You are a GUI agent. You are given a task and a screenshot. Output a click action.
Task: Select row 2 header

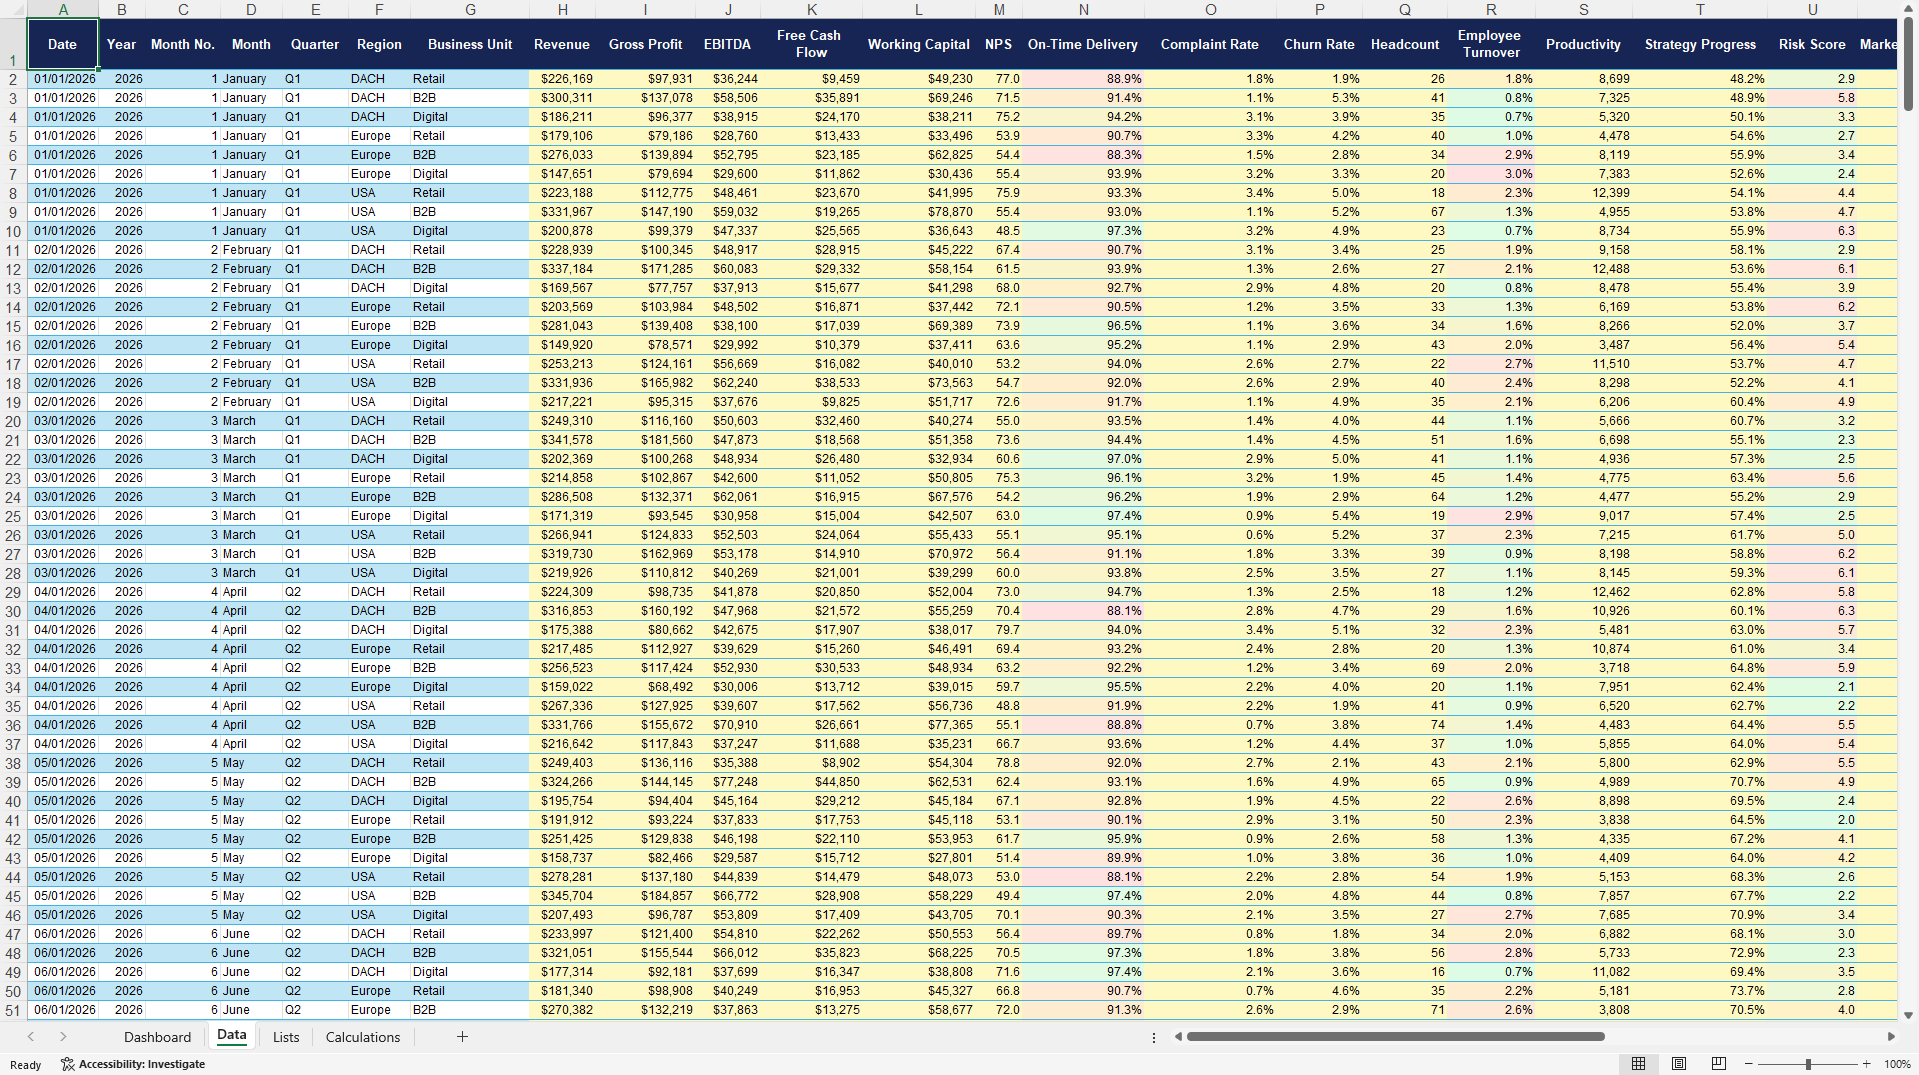click(x=13, y=79)
